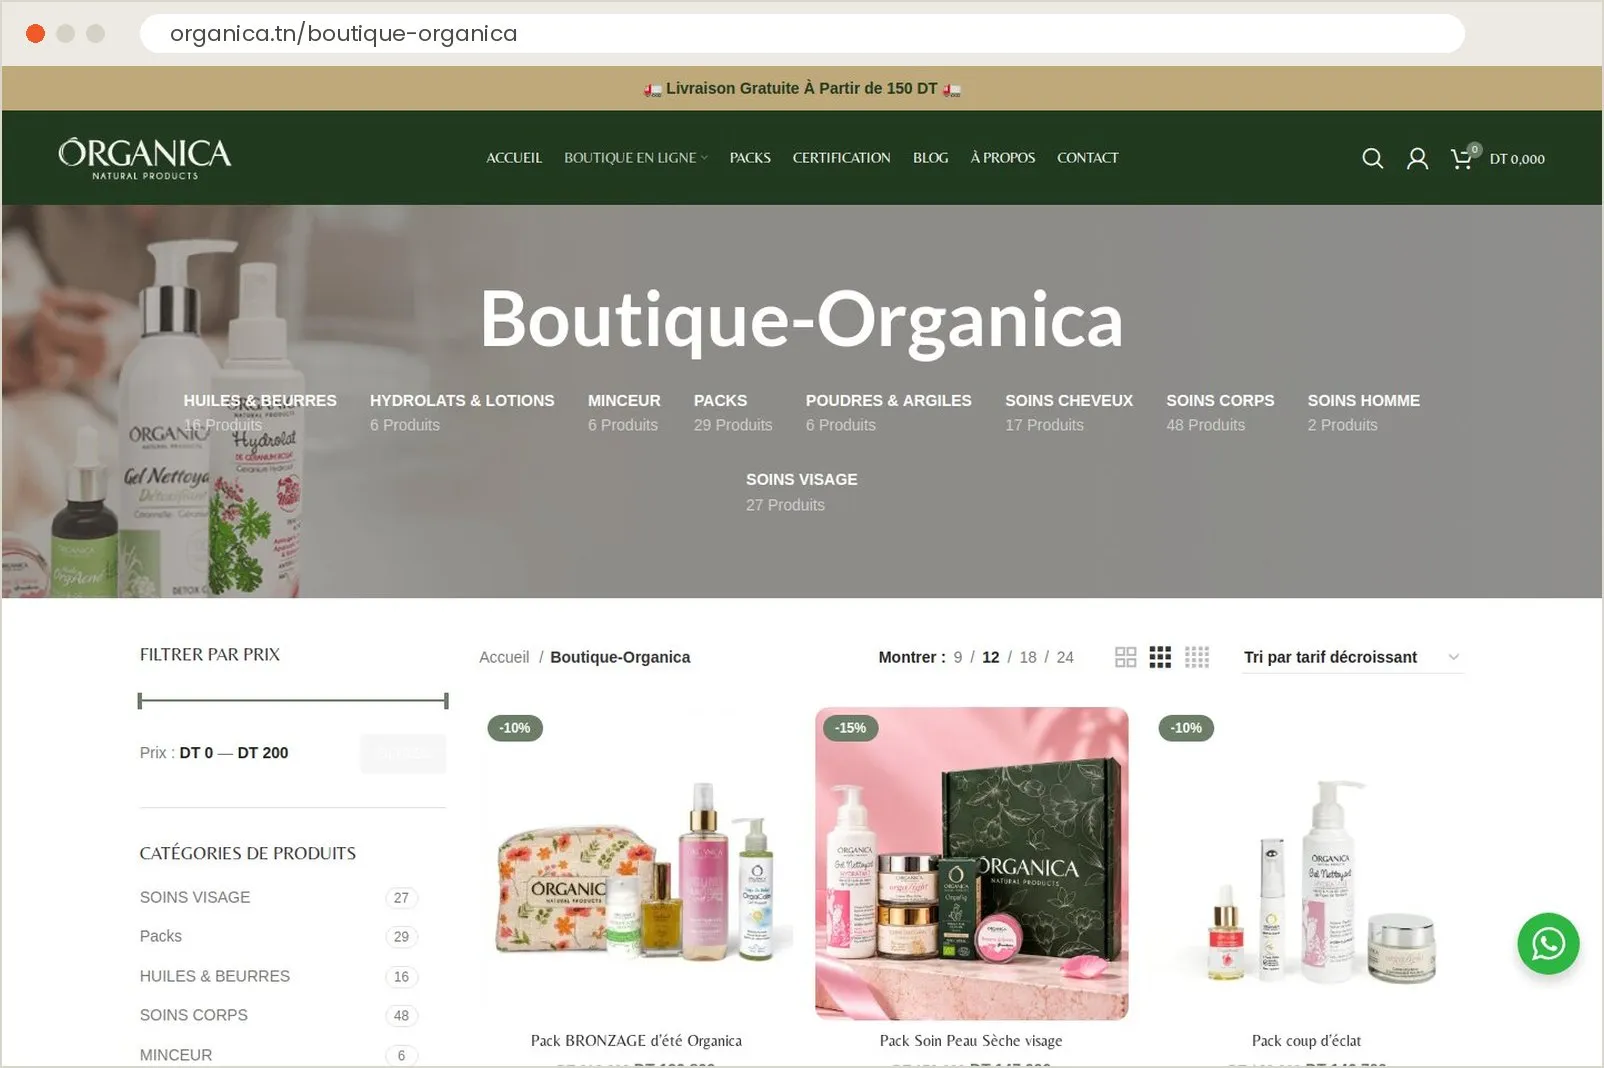Click the Organica logo
Screen dimensions: 1604x1068
tap(145, 158)
